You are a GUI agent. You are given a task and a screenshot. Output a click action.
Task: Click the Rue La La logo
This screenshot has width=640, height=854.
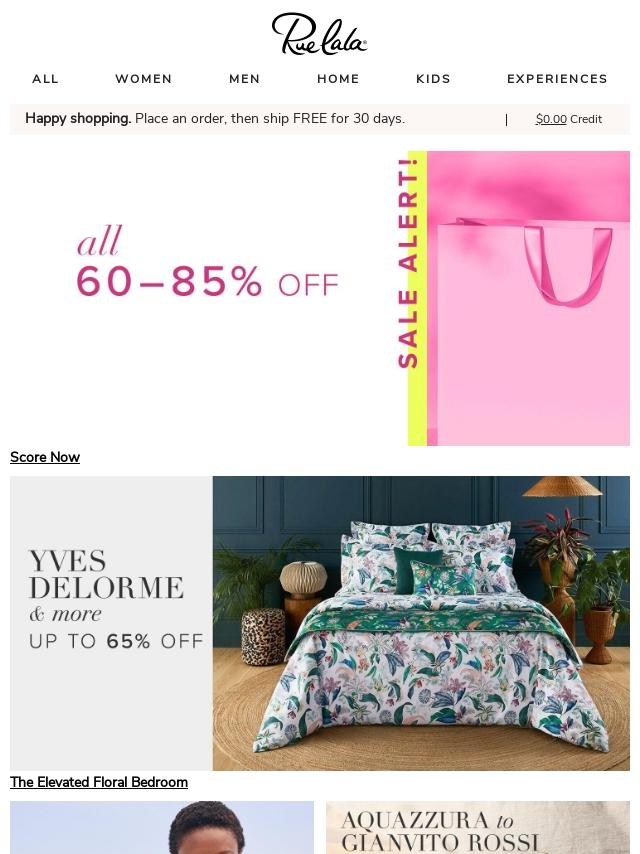(319, 34)
